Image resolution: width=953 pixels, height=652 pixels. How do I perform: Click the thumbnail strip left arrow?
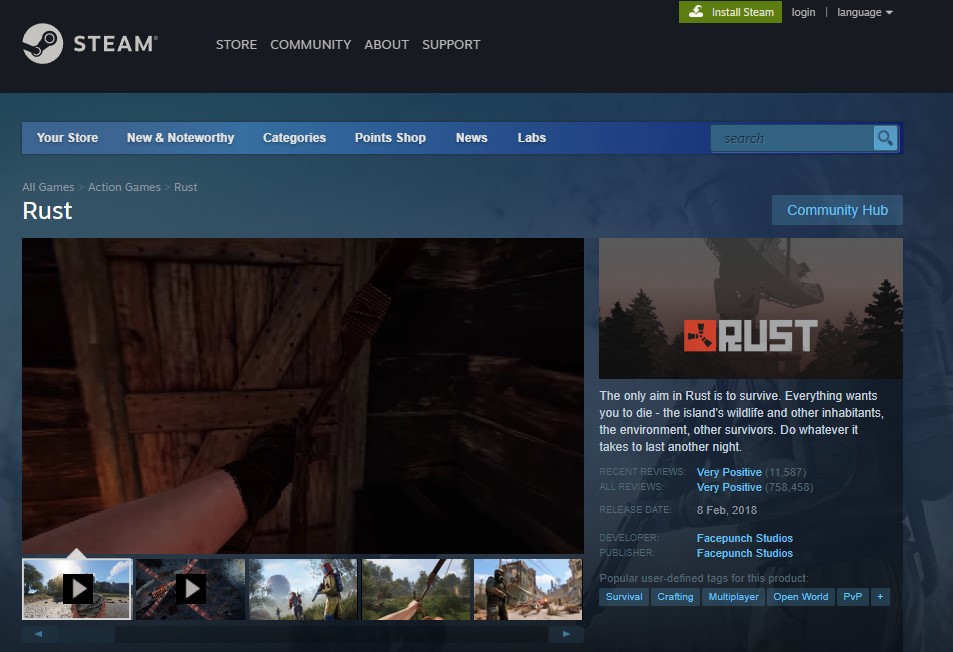click(40, 634)
